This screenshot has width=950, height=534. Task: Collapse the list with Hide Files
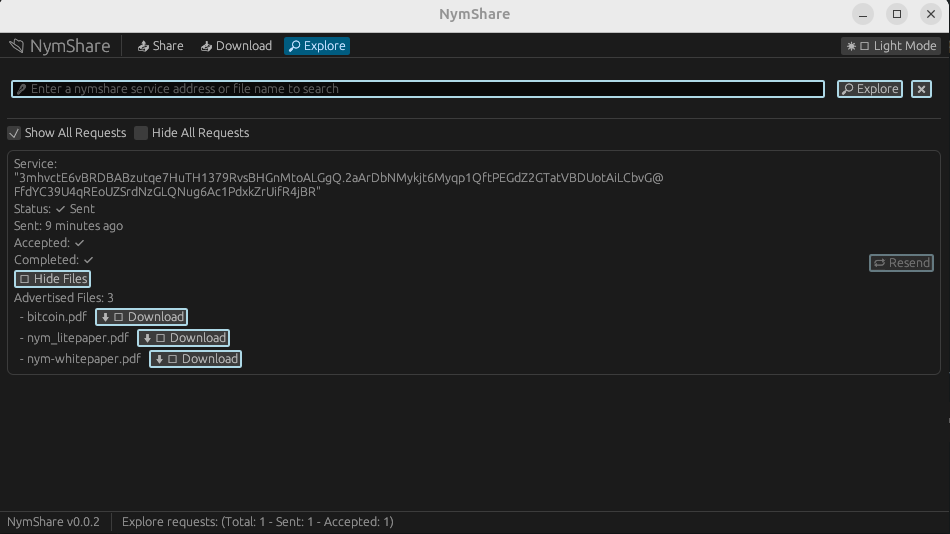[x=53, y=279]
